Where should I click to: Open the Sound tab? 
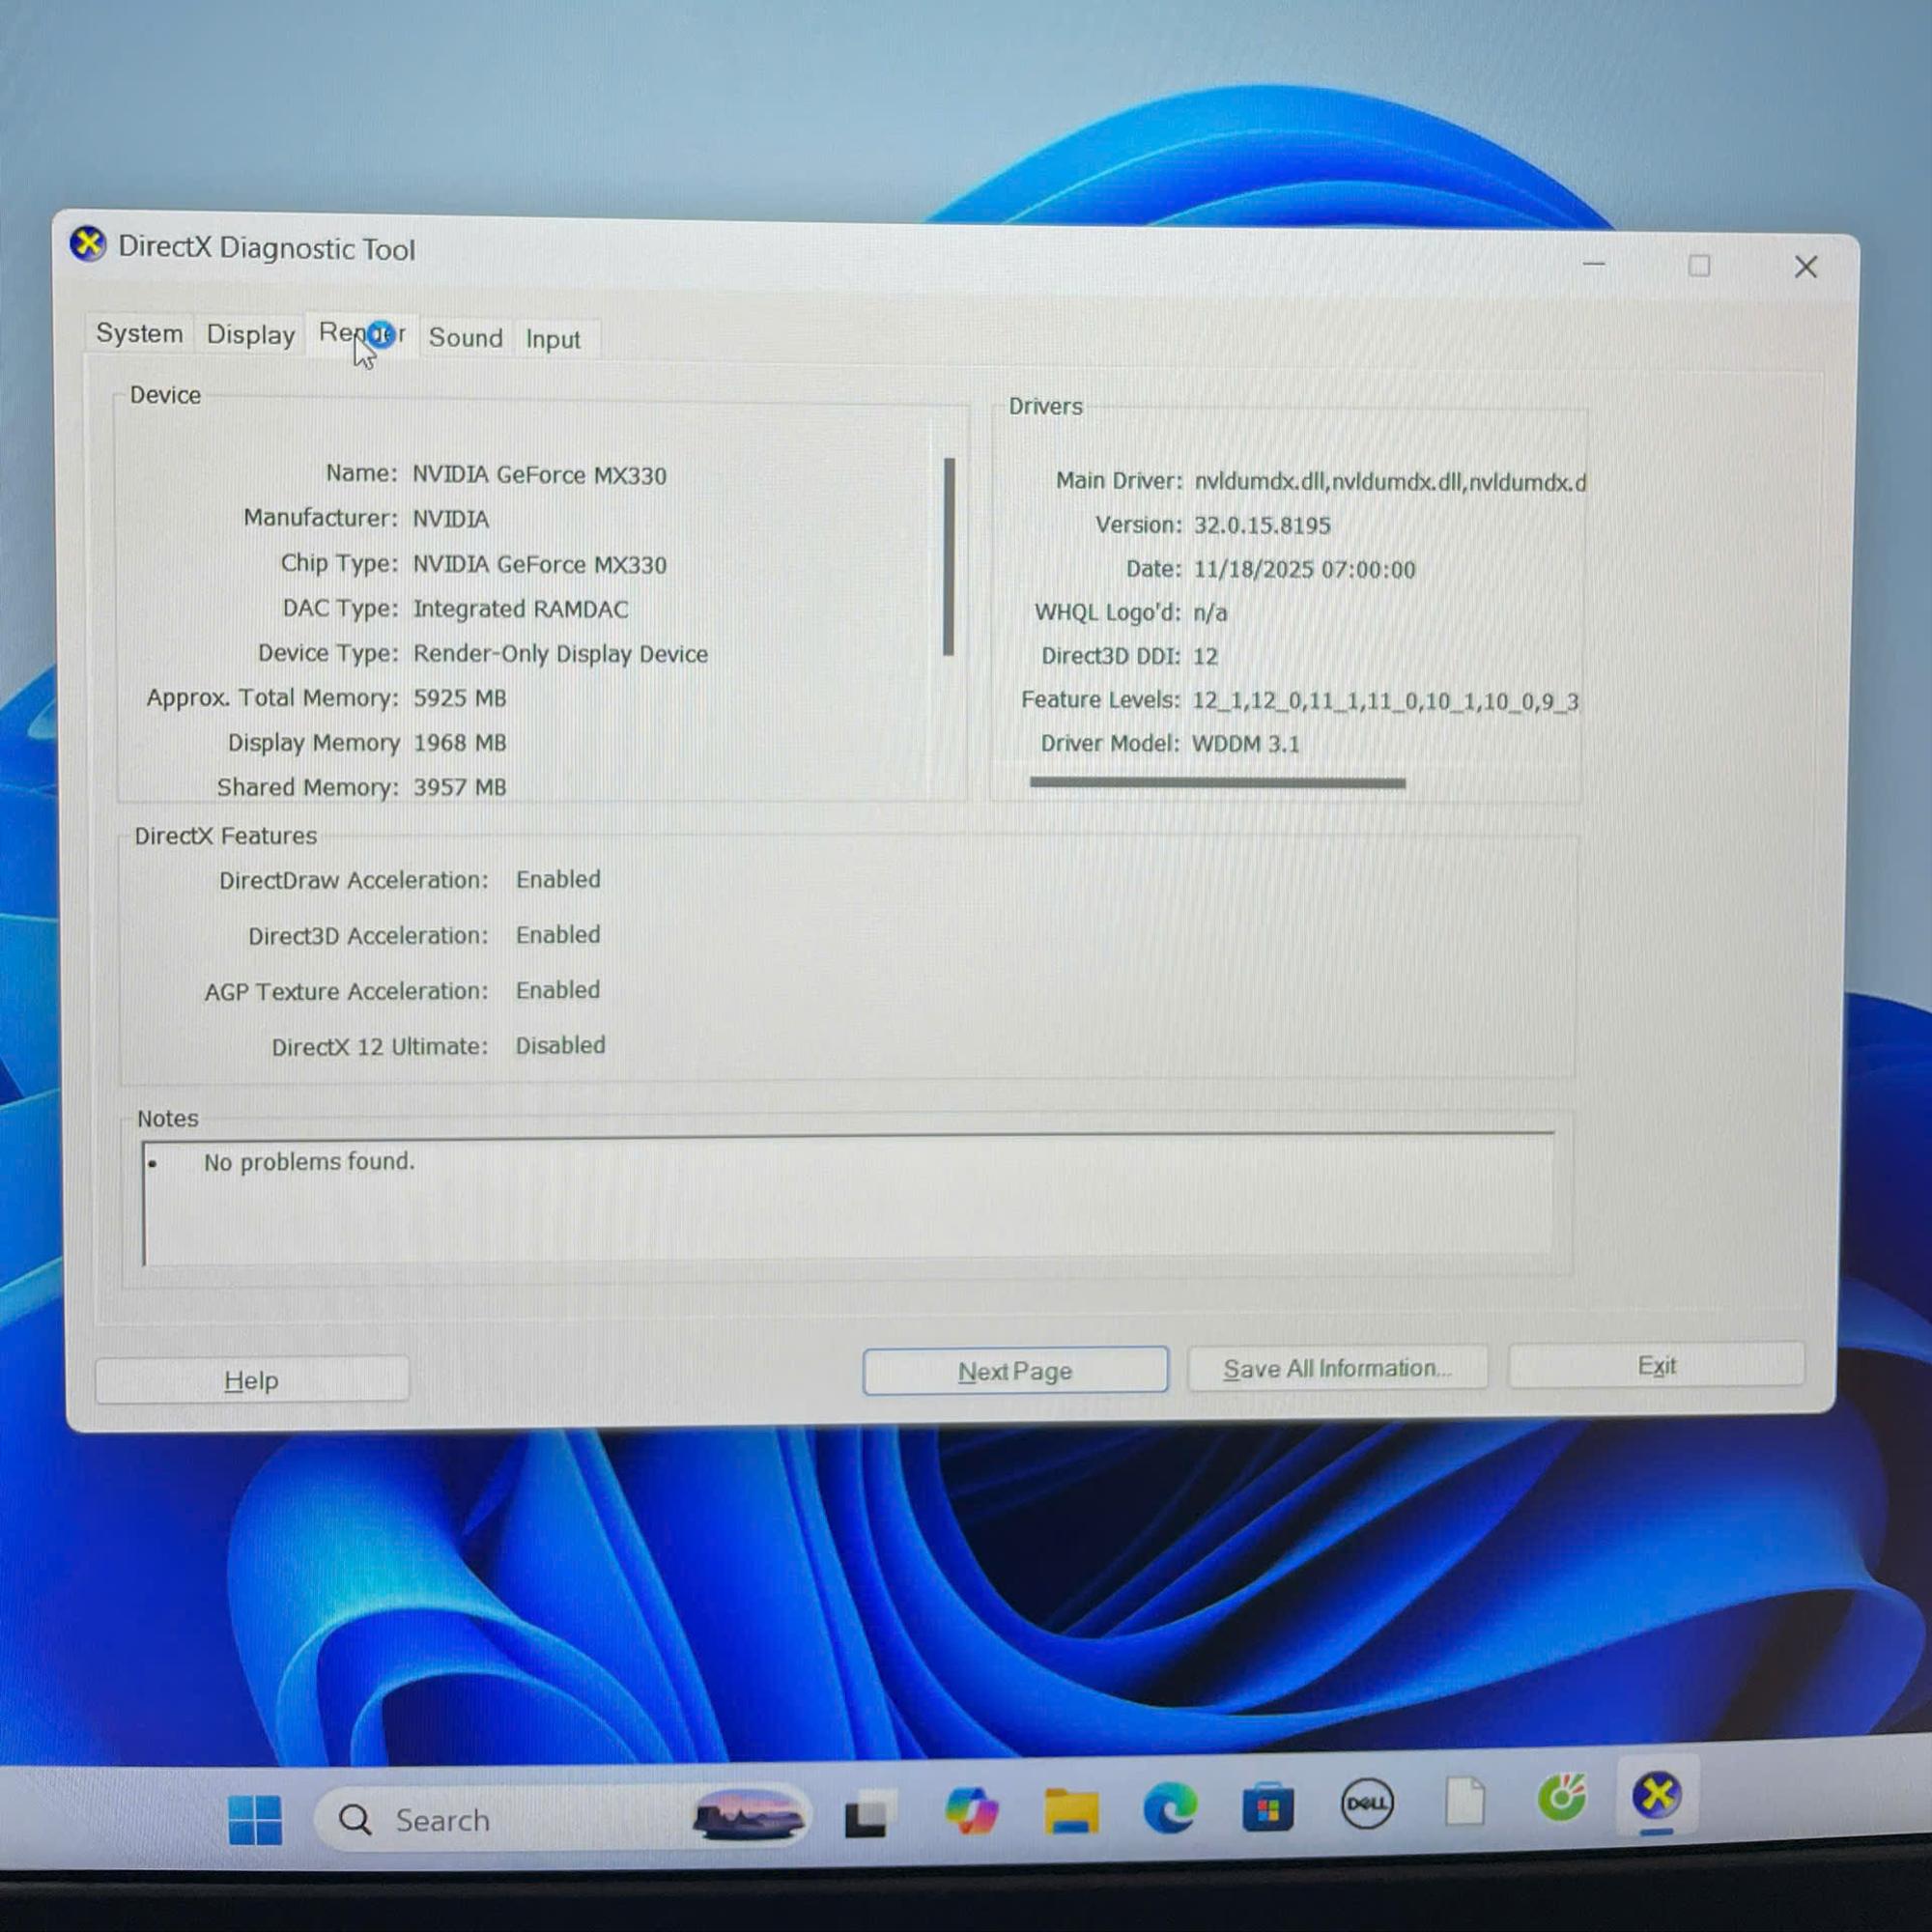tap(466, 338)
